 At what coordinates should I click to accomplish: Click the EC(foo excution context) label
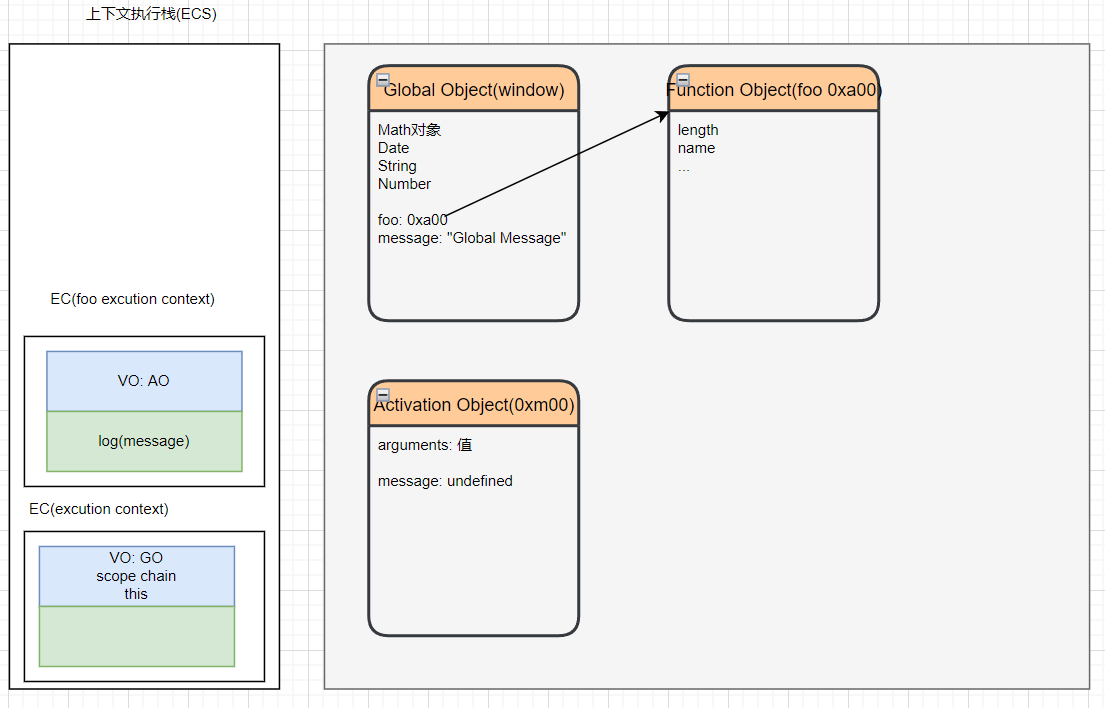click(x=133, y=299)
